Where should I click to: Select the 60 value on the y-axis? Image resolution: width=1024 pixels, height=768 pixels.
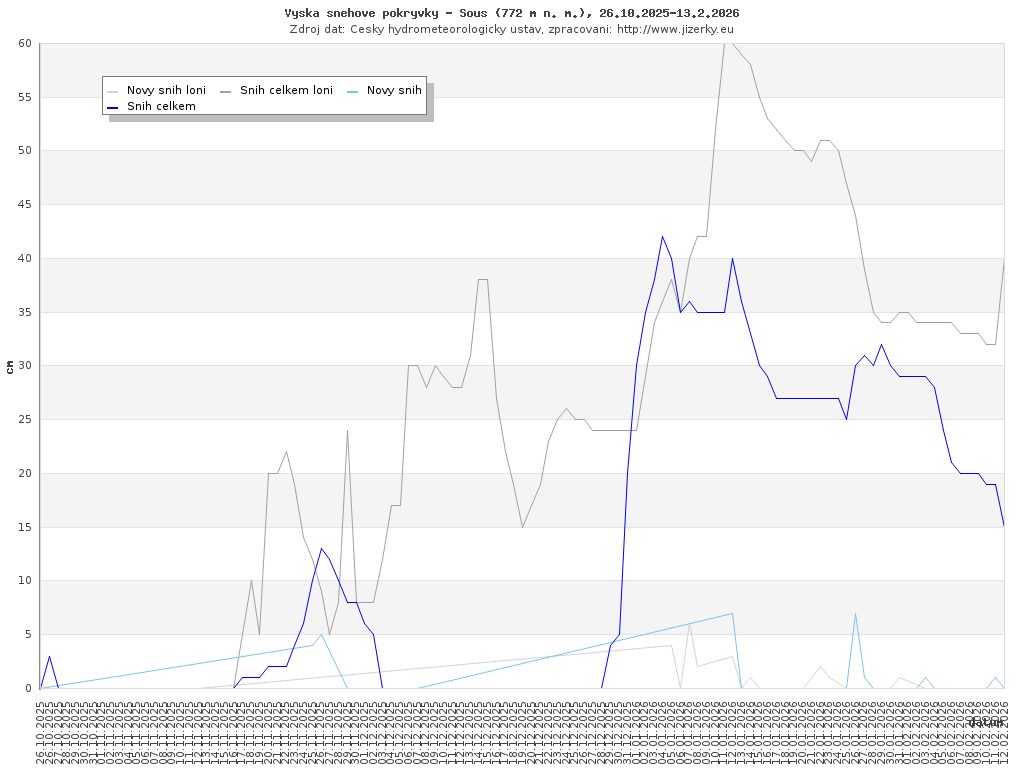coord(25,43)
